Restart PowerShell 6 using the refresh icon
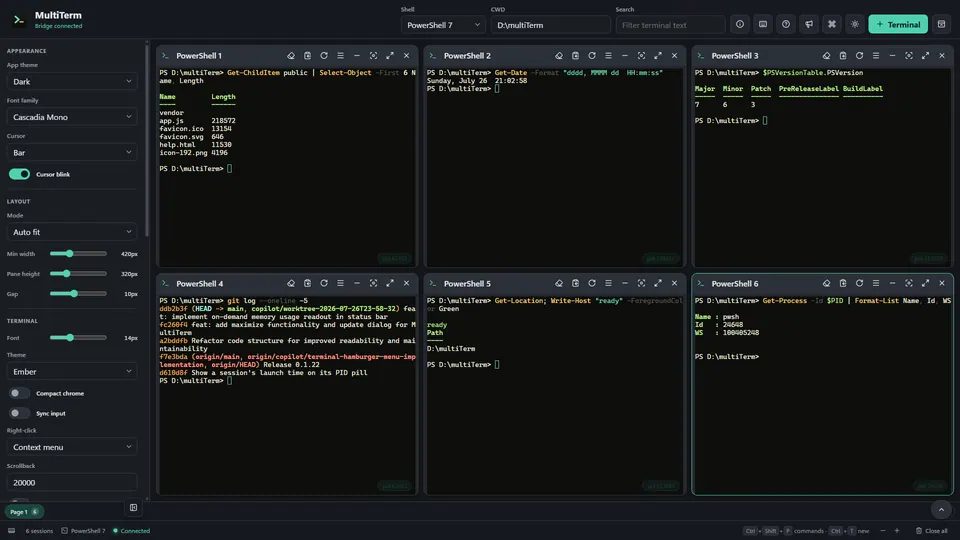 860,283
